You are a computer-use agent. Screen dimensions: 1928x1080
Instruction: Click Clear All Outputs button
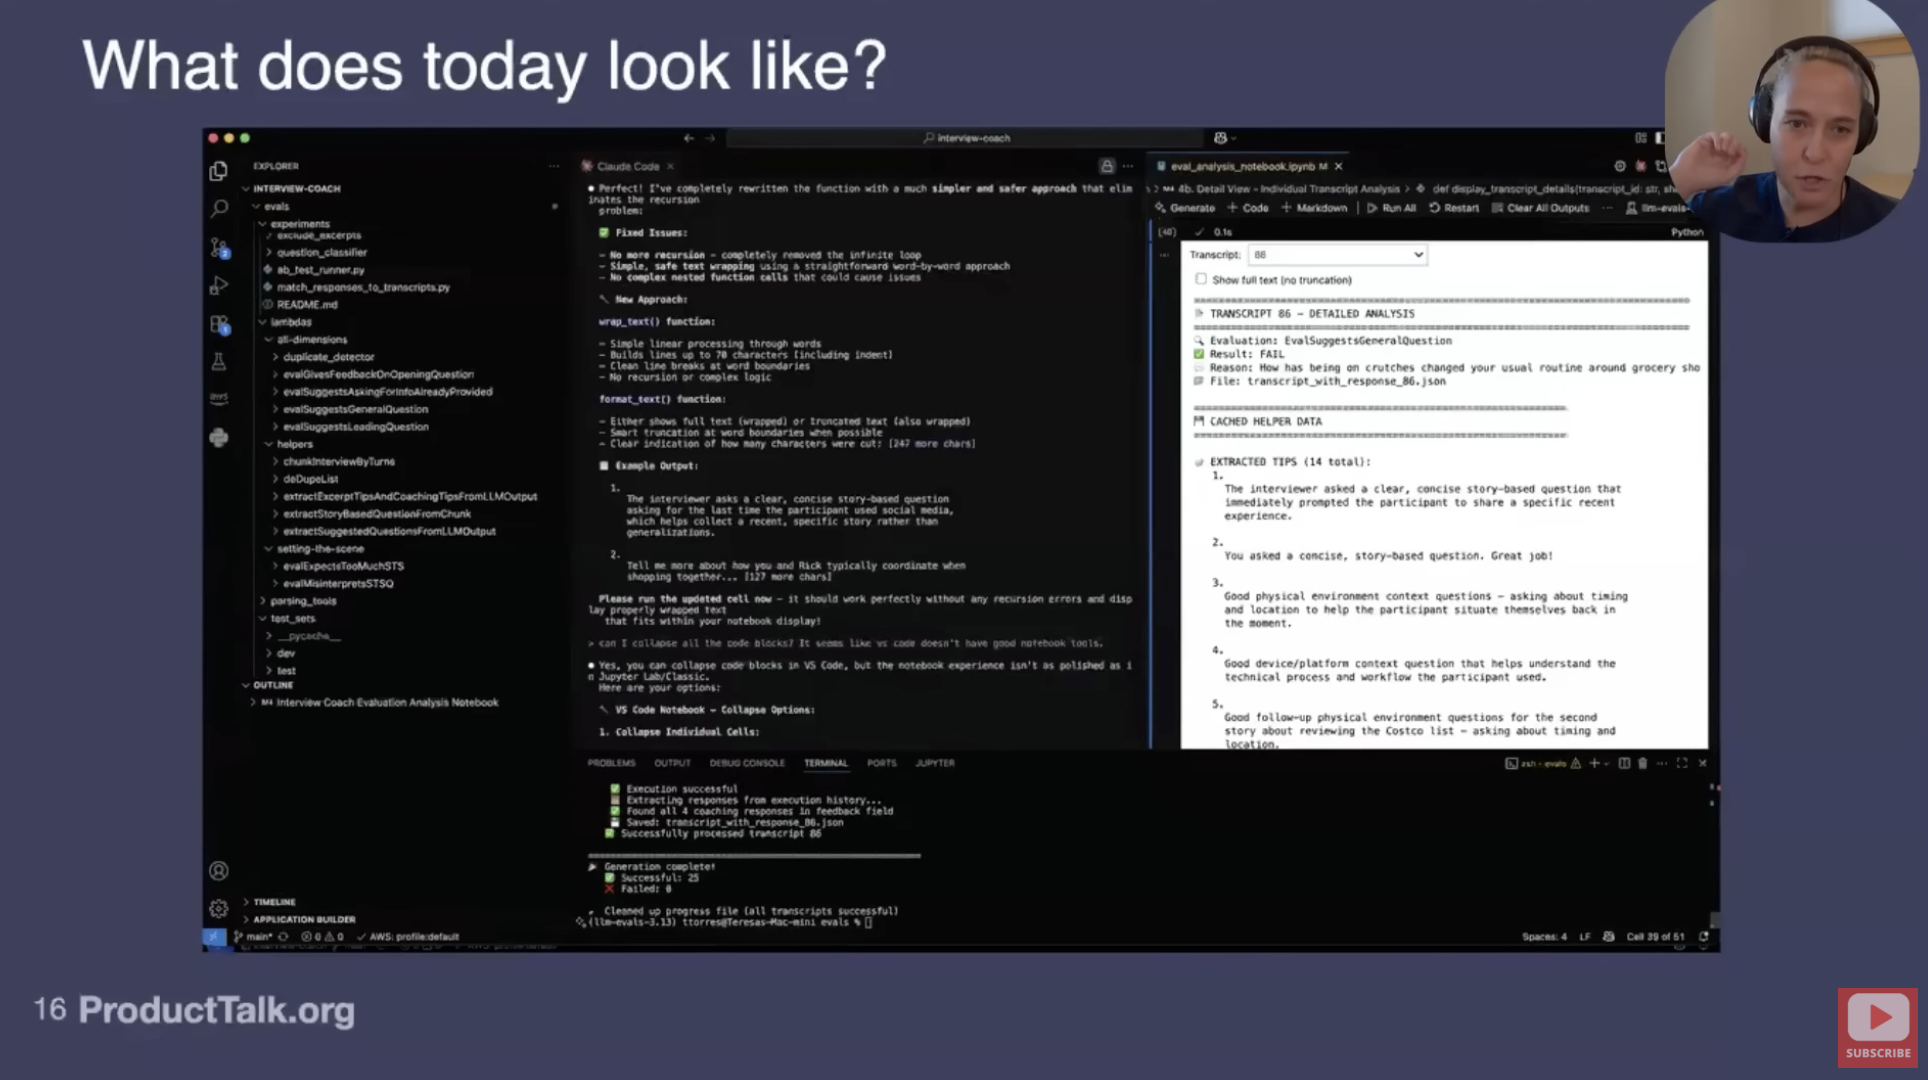point(1540,208)
